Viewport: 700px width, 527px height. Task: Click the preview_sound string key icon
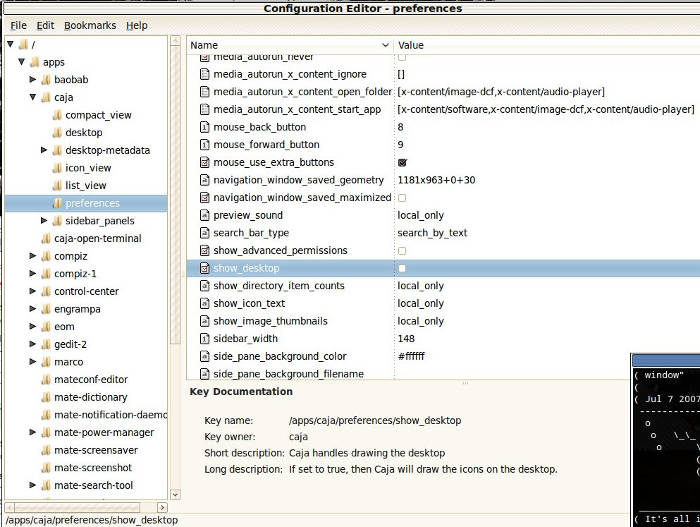pos(204,215)
